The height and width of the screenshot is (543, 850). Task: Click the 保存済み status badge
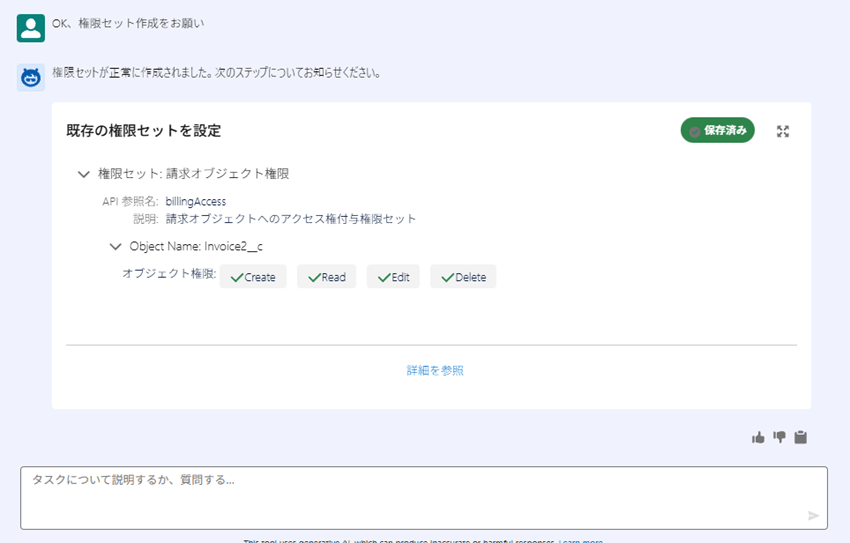pos(718,131)
